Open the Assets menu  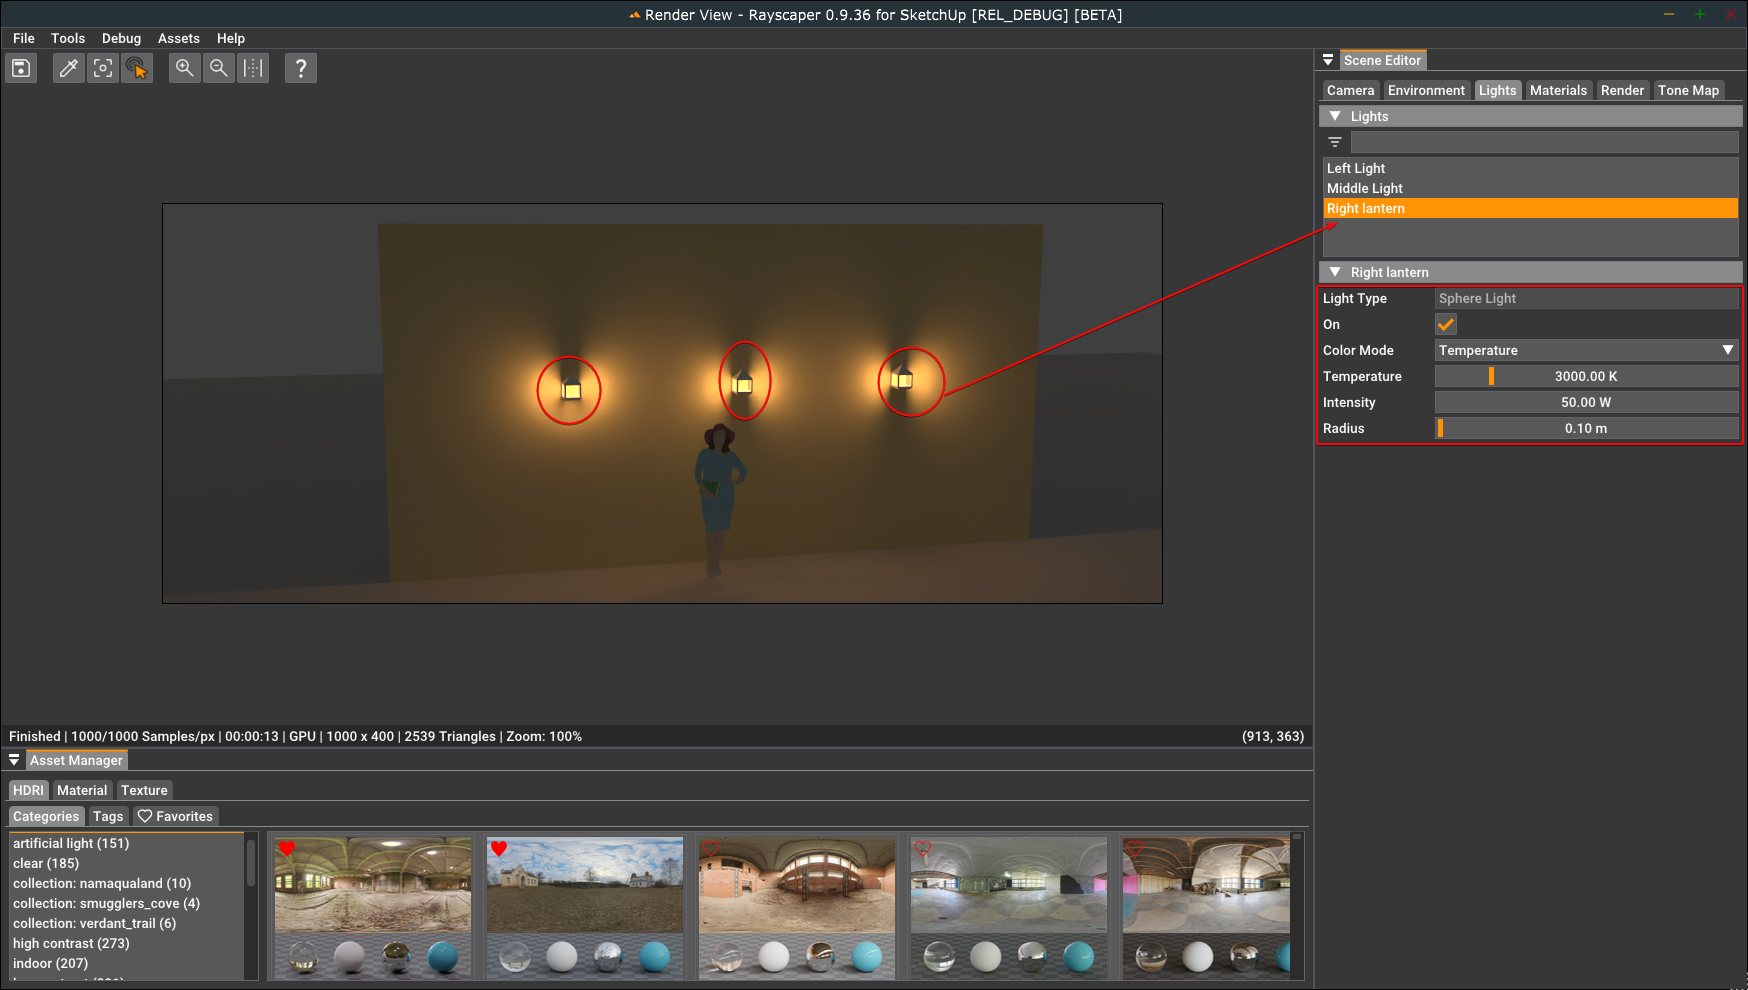[179, 38]
